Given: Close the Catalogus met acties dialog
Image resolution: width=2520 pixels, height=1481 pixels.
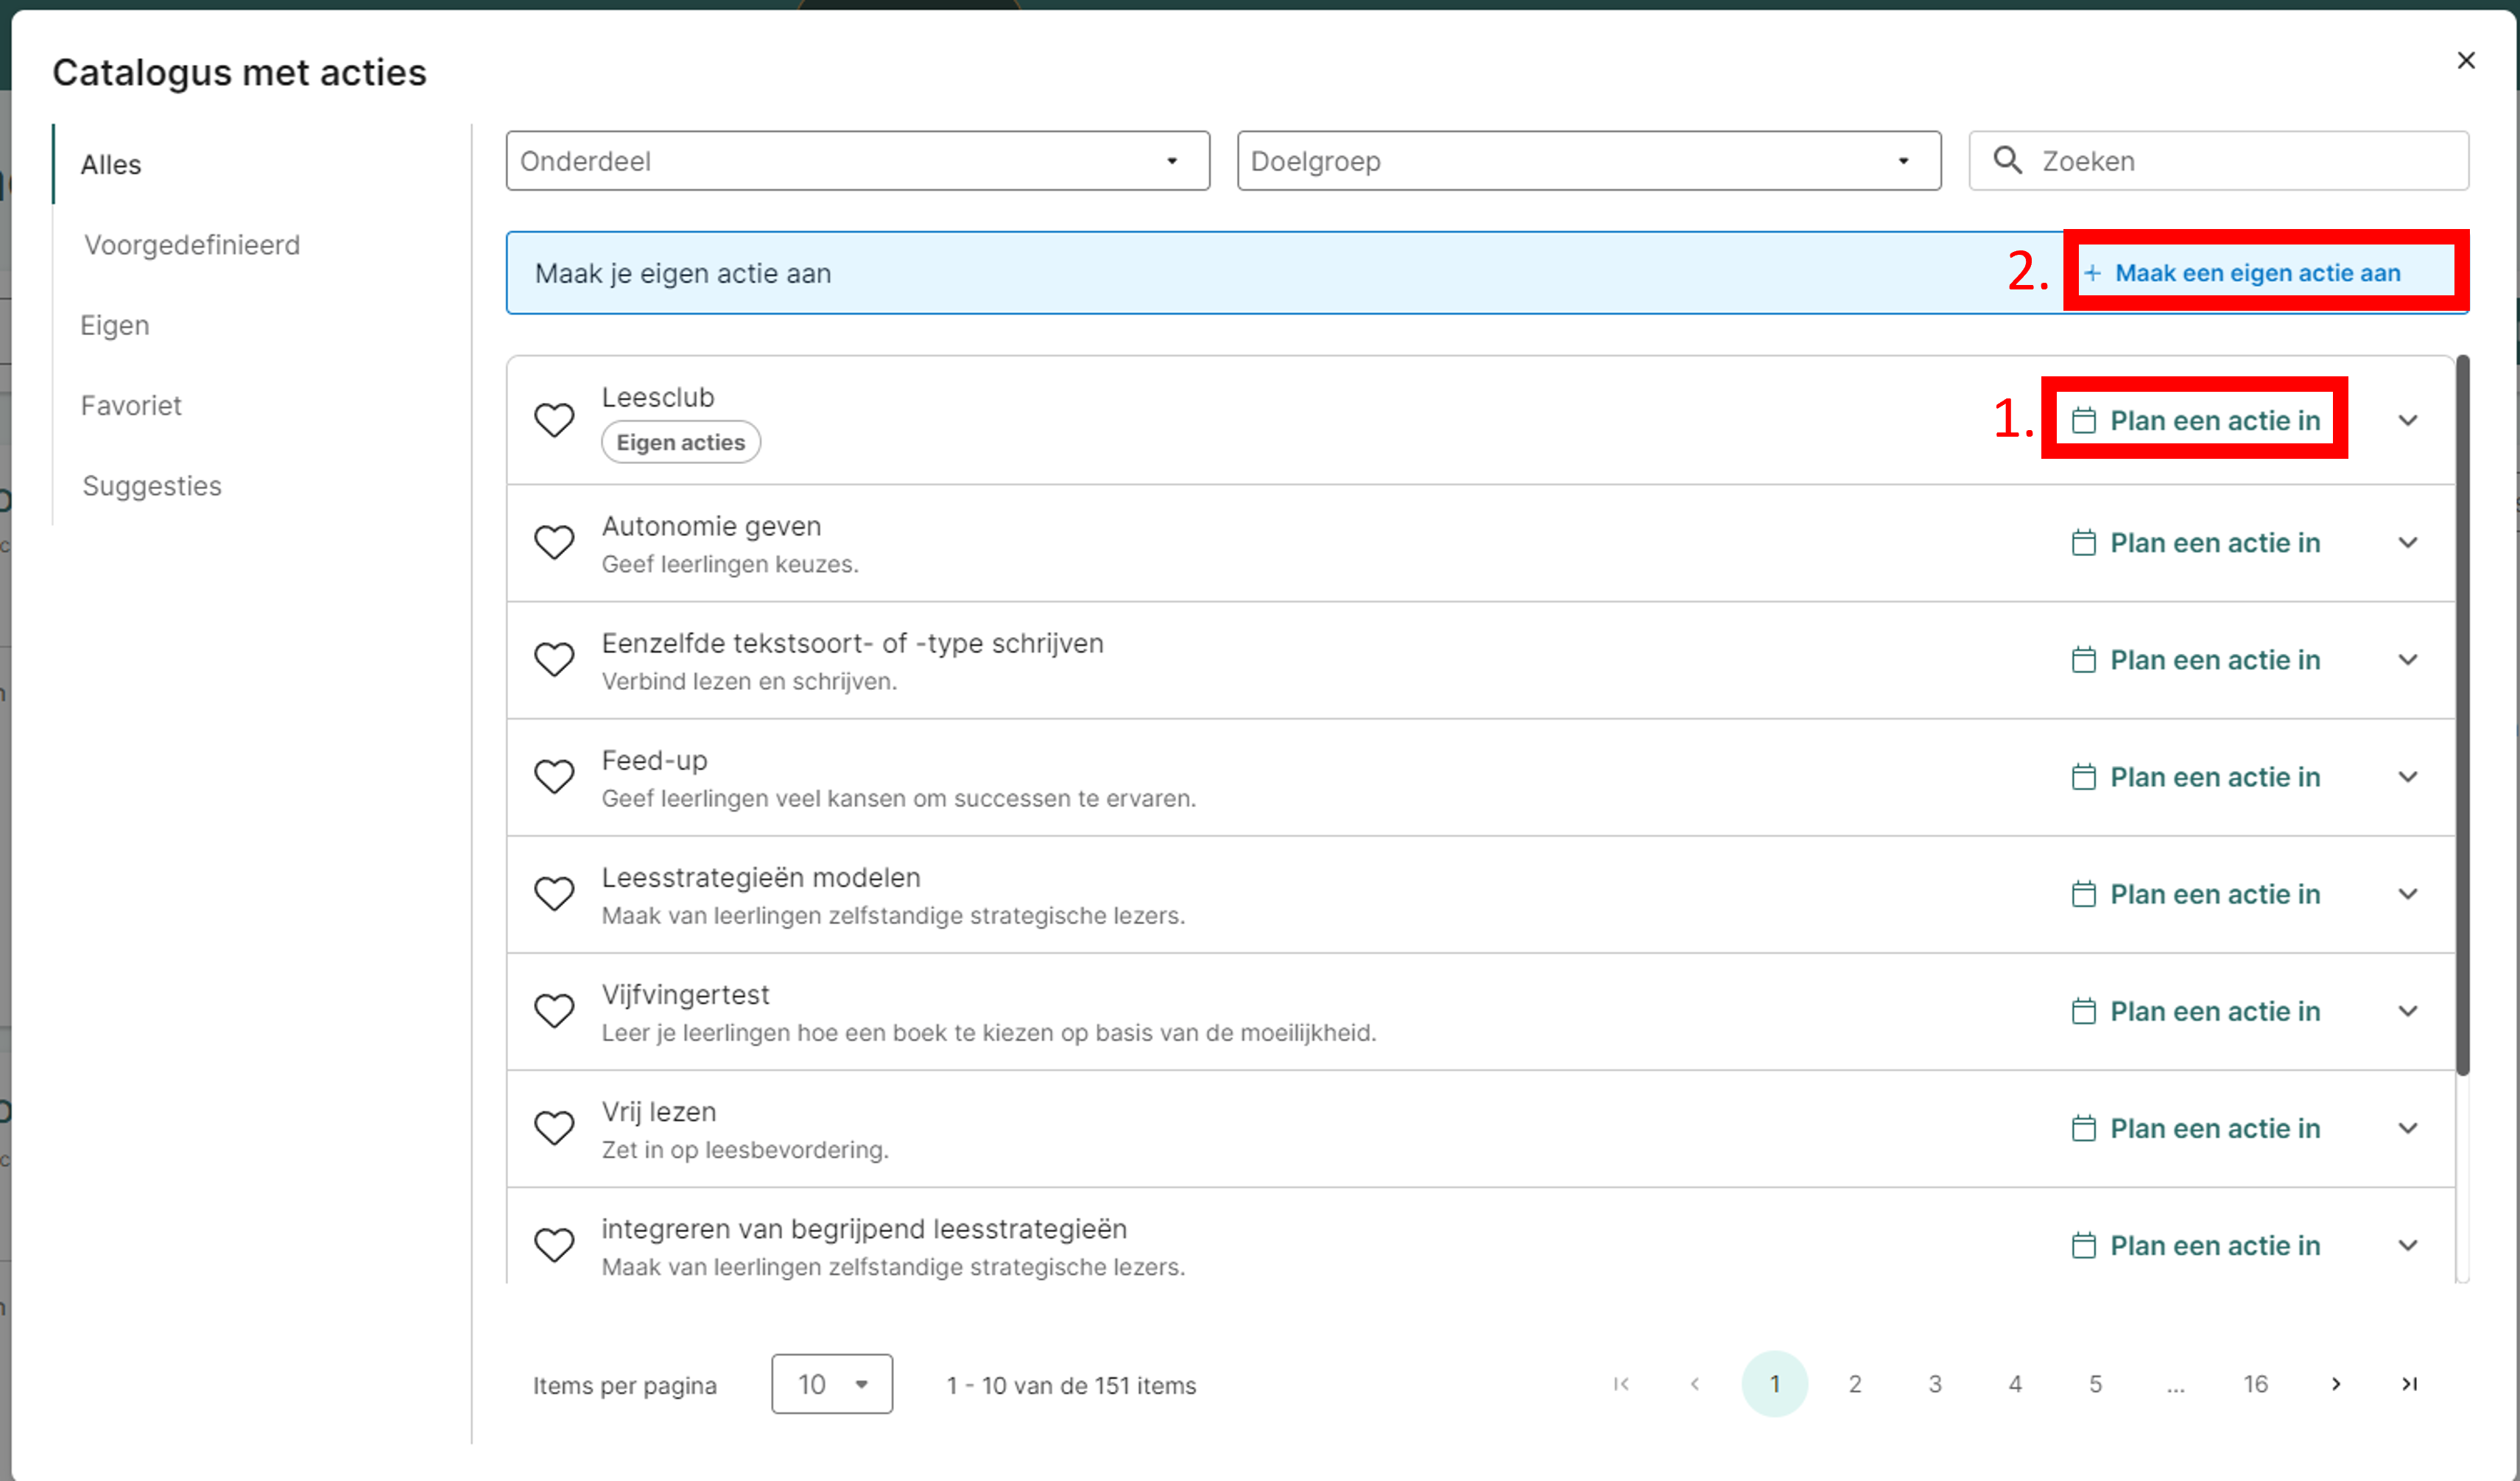Looking at the screenshot, I should (2465, 61).
